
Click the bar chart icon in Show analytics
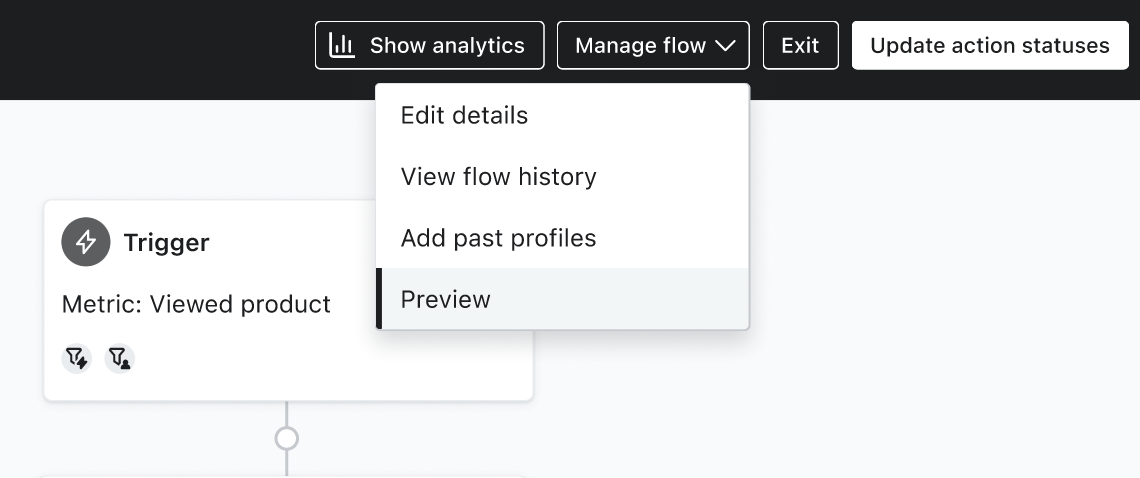pyautogui.click(x=342, y=45)
